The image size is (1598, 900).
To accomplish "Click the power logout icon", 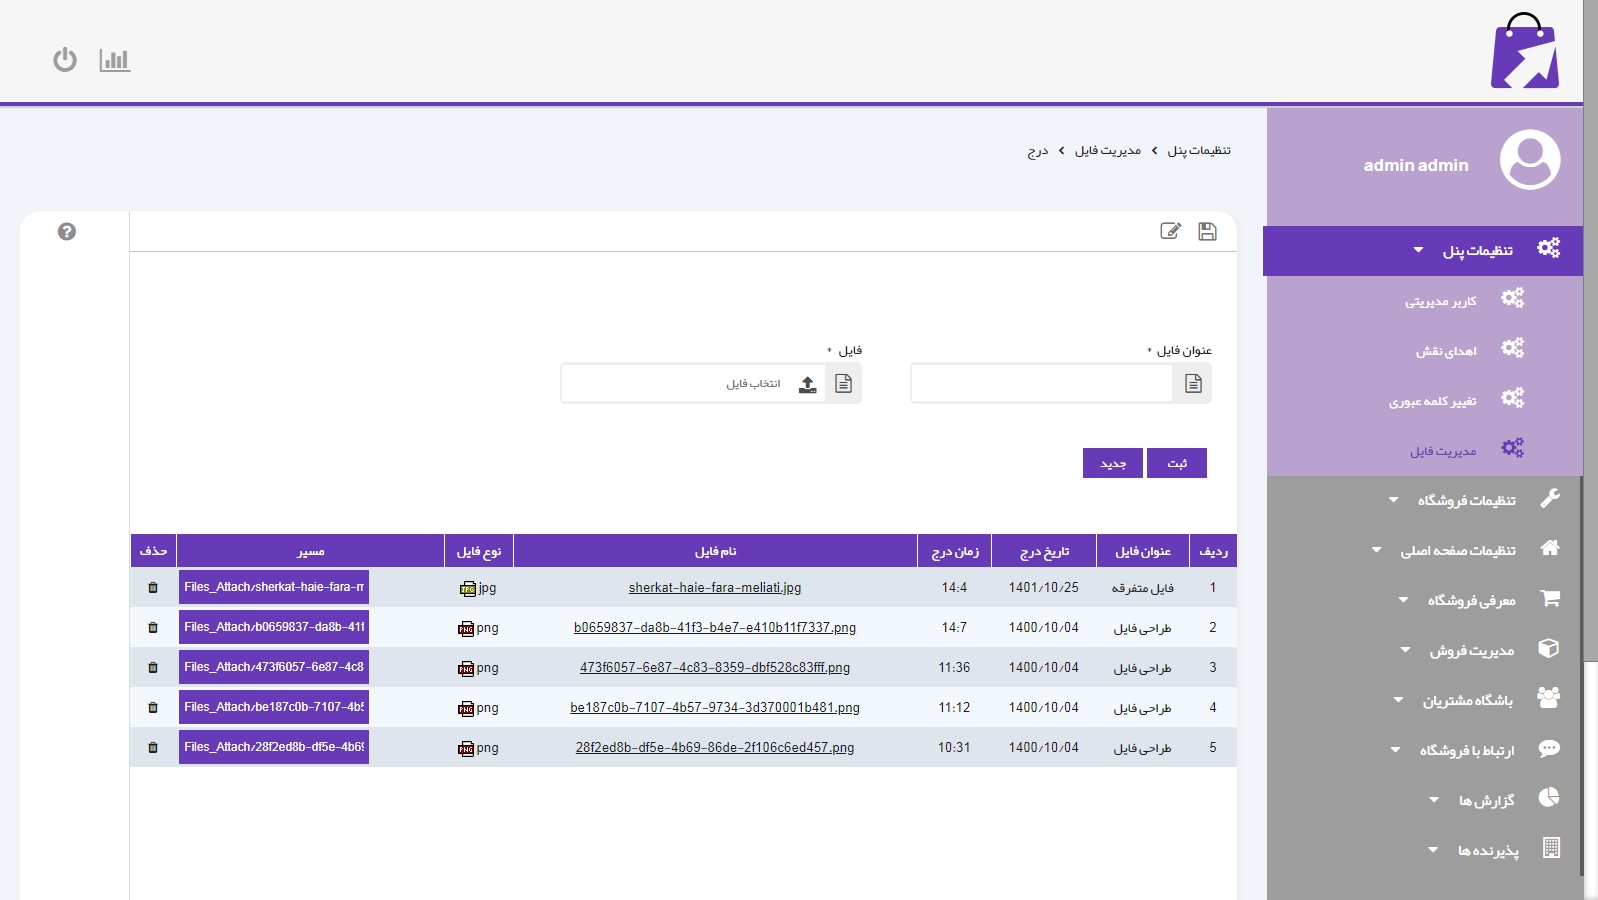I will (65, 60).
